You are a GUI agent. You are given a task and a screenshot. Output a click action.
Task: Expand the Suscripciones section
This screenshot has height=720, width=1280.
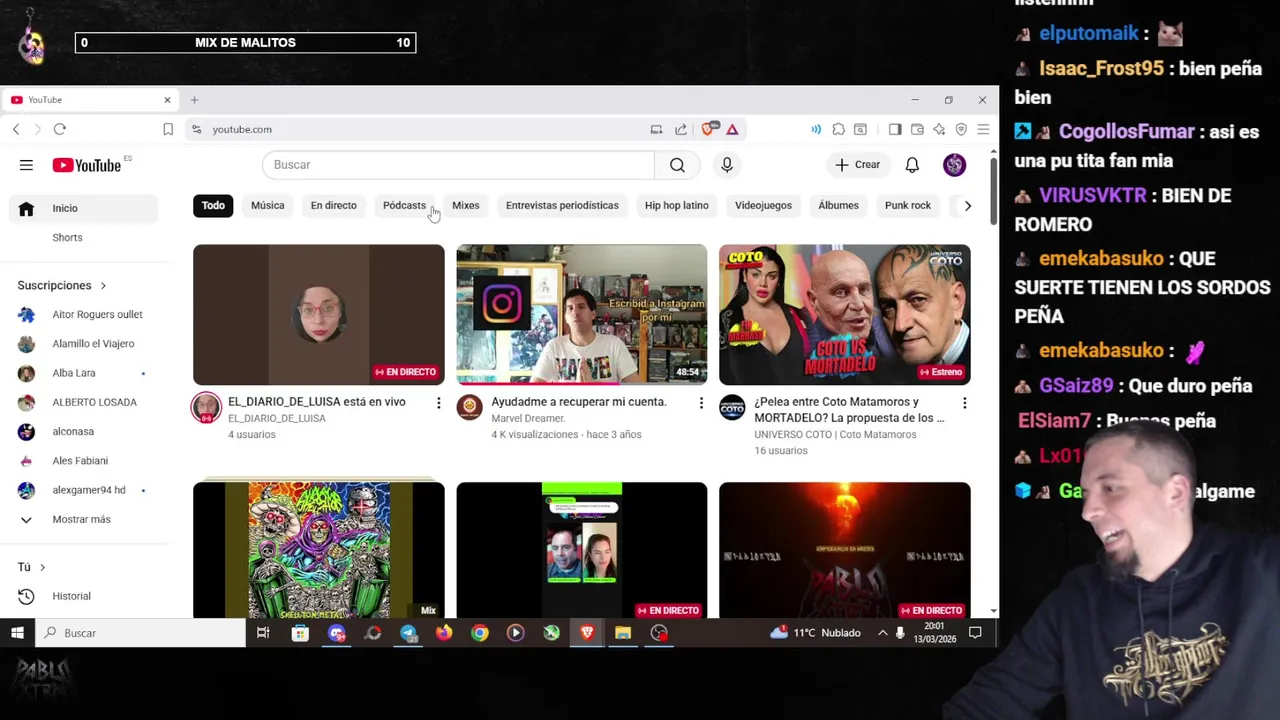click(62, 285)
